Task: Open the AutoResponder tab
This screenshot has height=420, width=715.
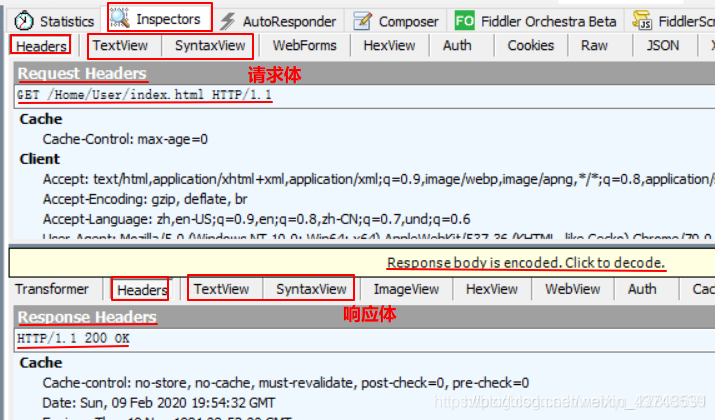Action: click(x=278, y=21)
